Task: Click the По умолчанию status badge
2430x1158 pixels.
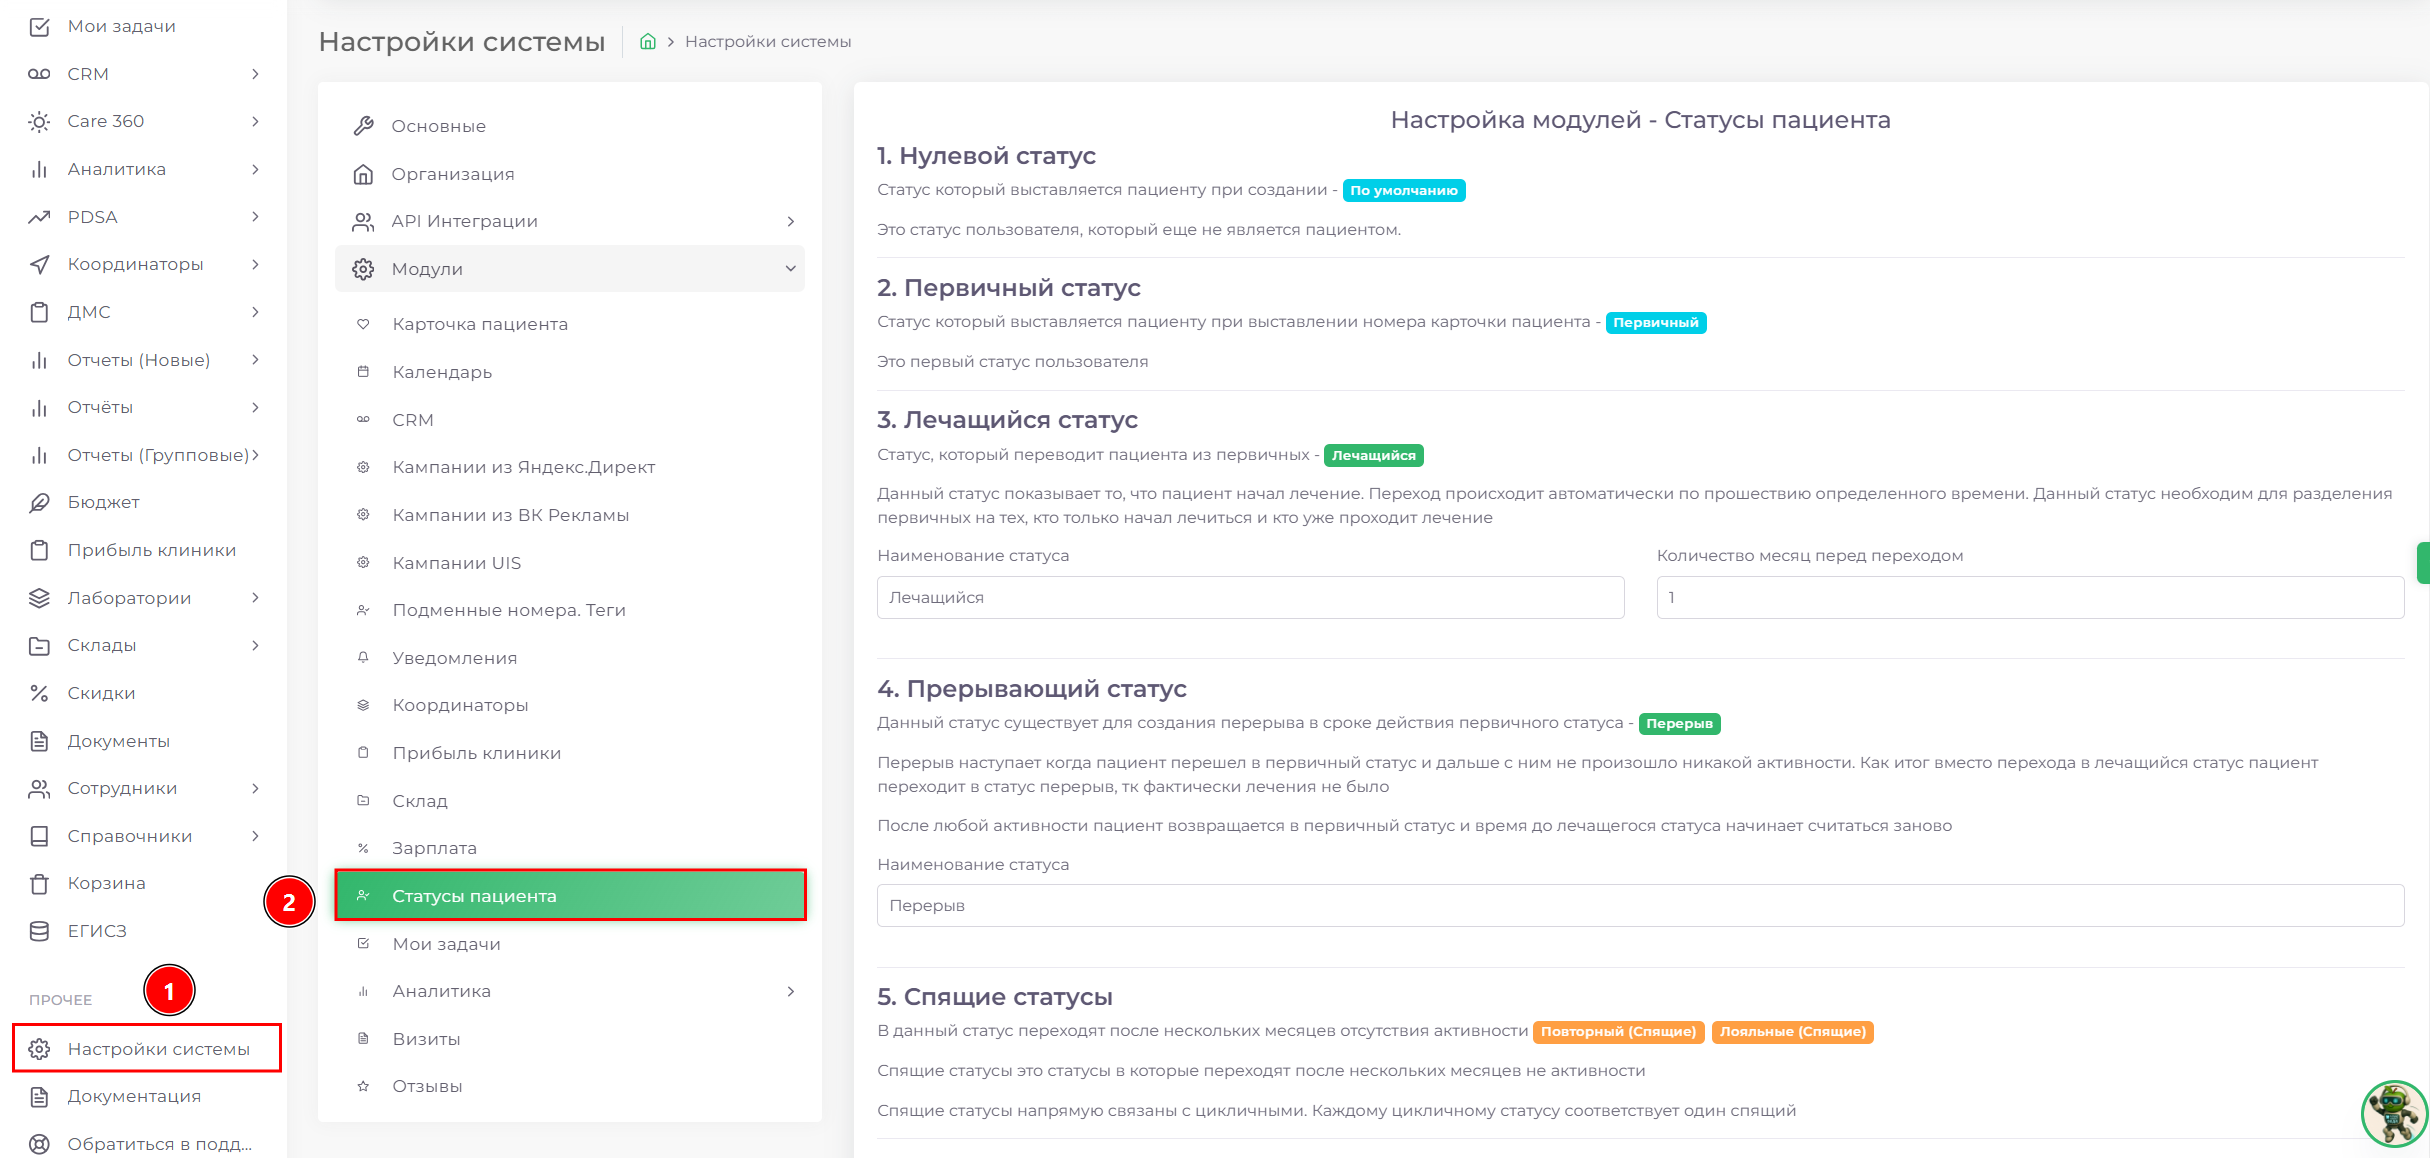Action: tap(1404, 191)
